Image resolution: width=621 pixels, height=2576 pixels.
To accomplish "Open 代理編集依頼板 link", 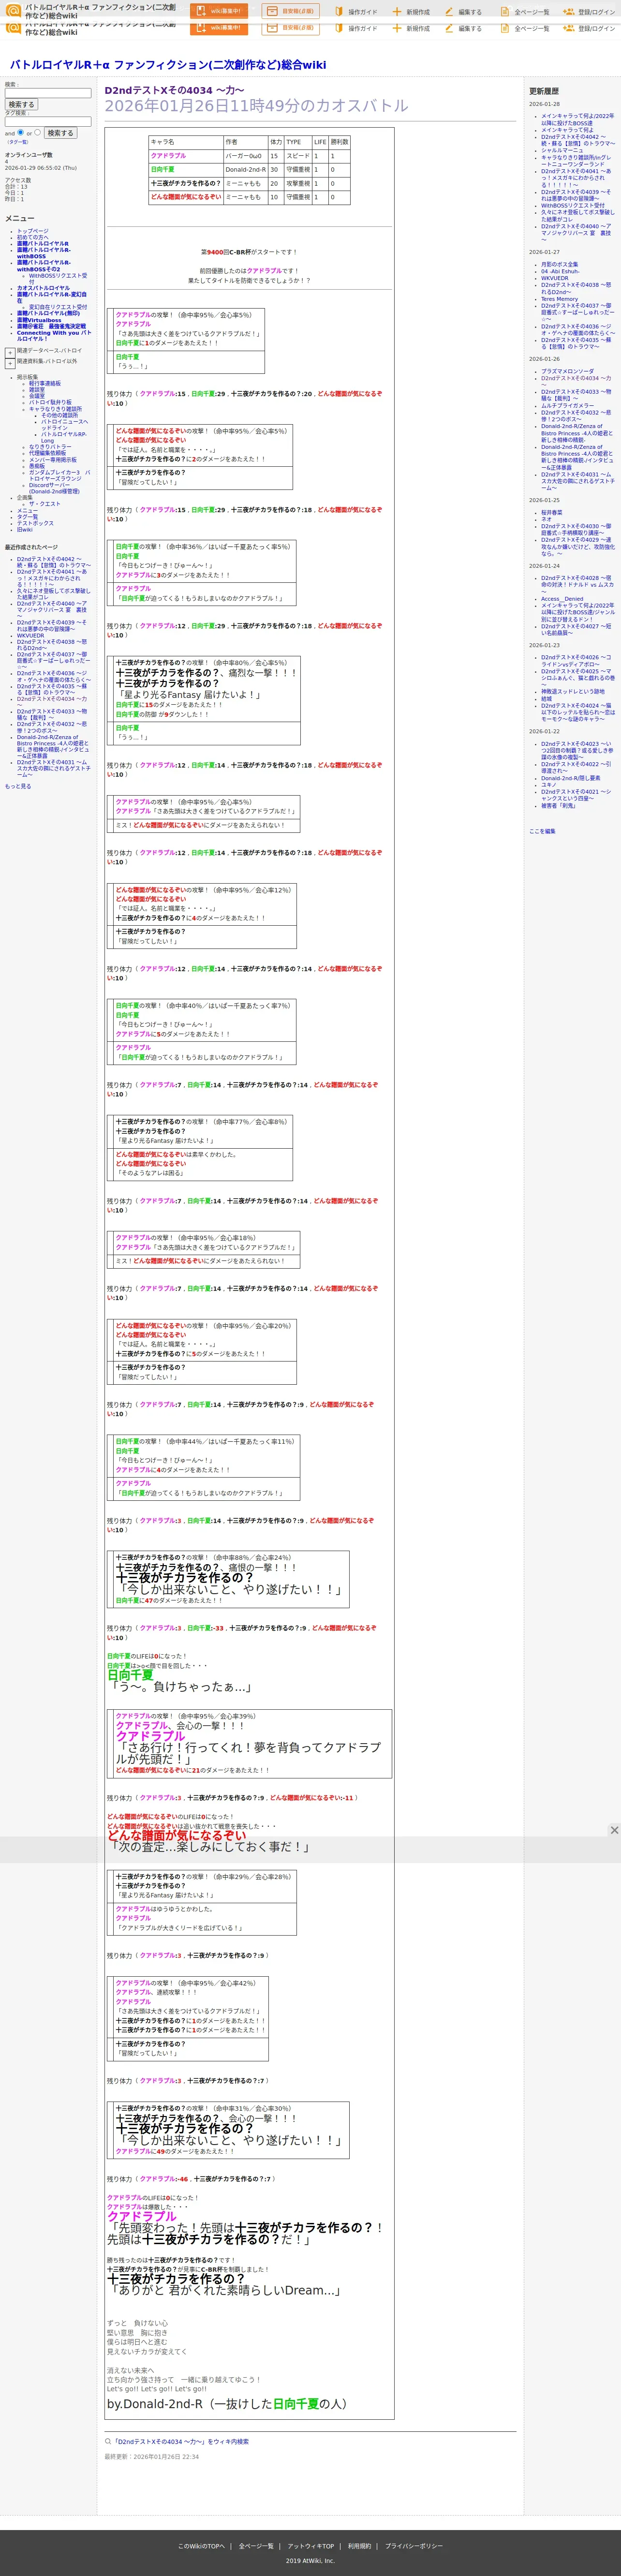I will [47, 453].
